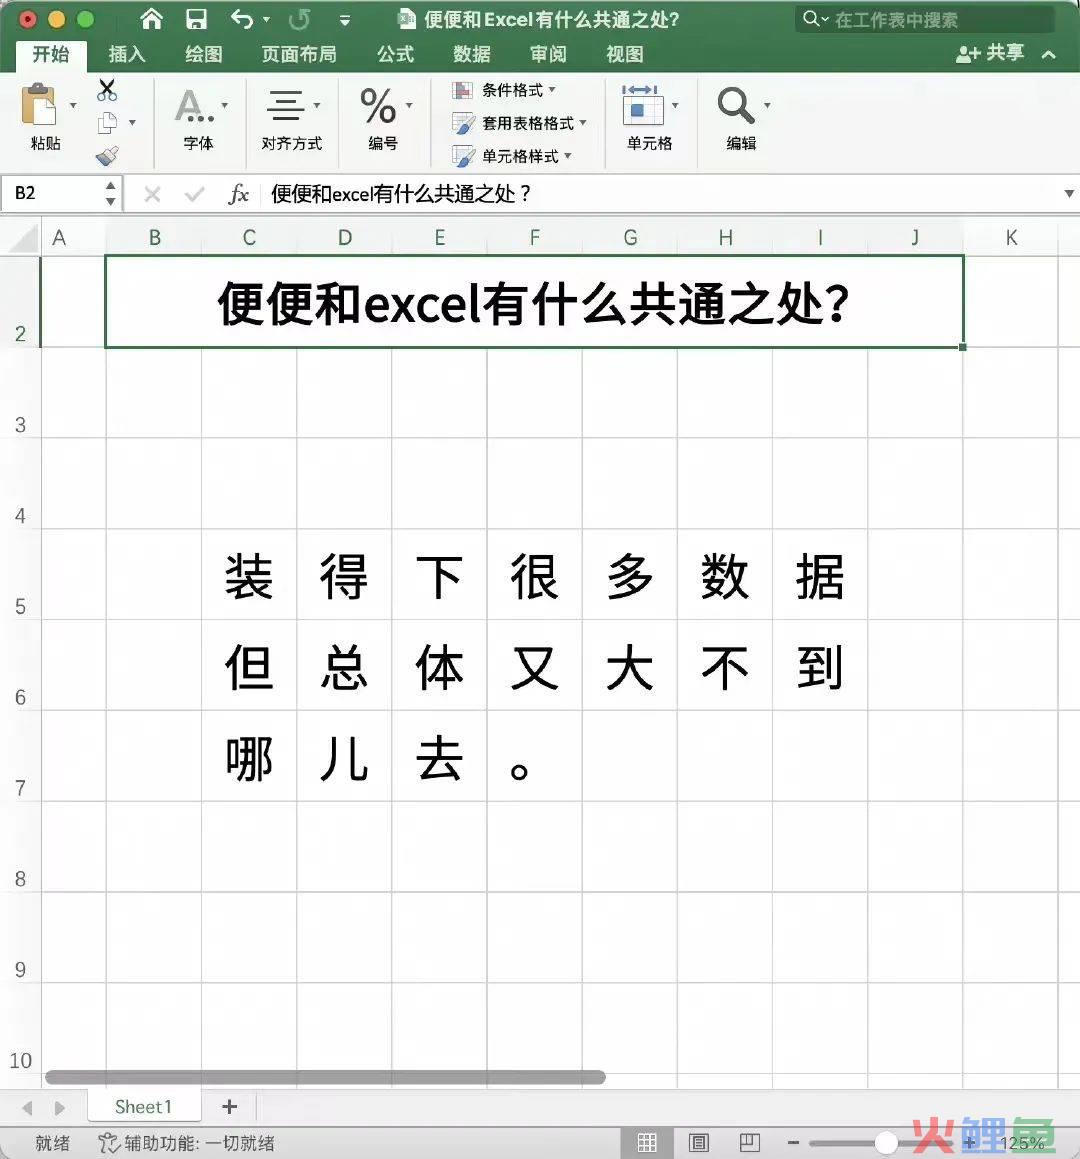1080x1159 pixels.
Task: Select the merged title cell B2
Action: click(534, 302)
